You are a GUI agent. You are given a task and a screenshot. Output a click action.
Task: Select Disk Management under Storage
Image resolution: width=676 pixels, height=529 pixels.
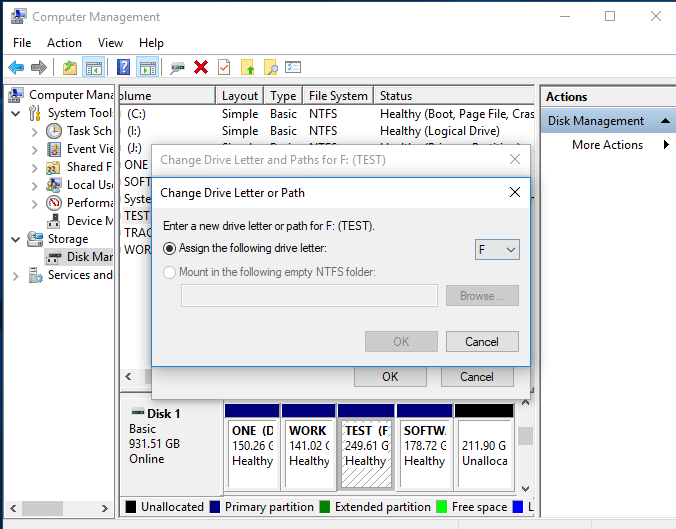point(88,257)
